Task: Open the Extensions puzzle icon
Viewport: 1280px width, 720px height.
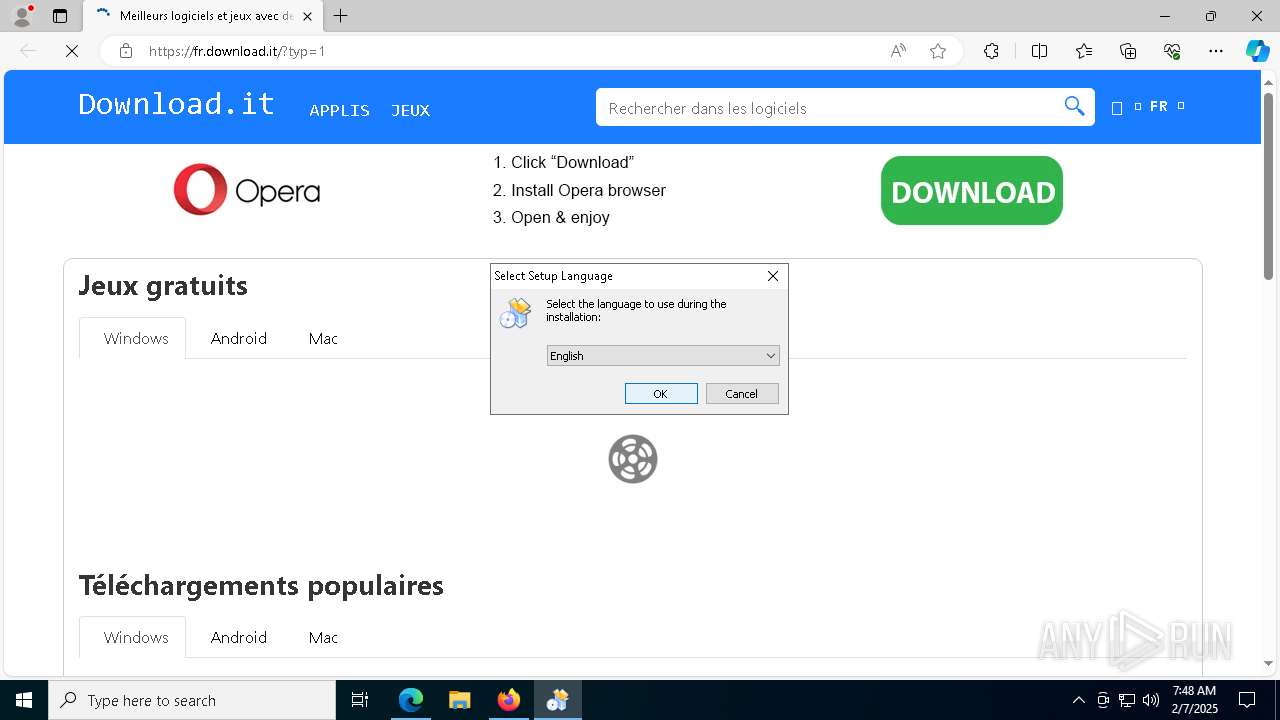Action: point(991,51)
